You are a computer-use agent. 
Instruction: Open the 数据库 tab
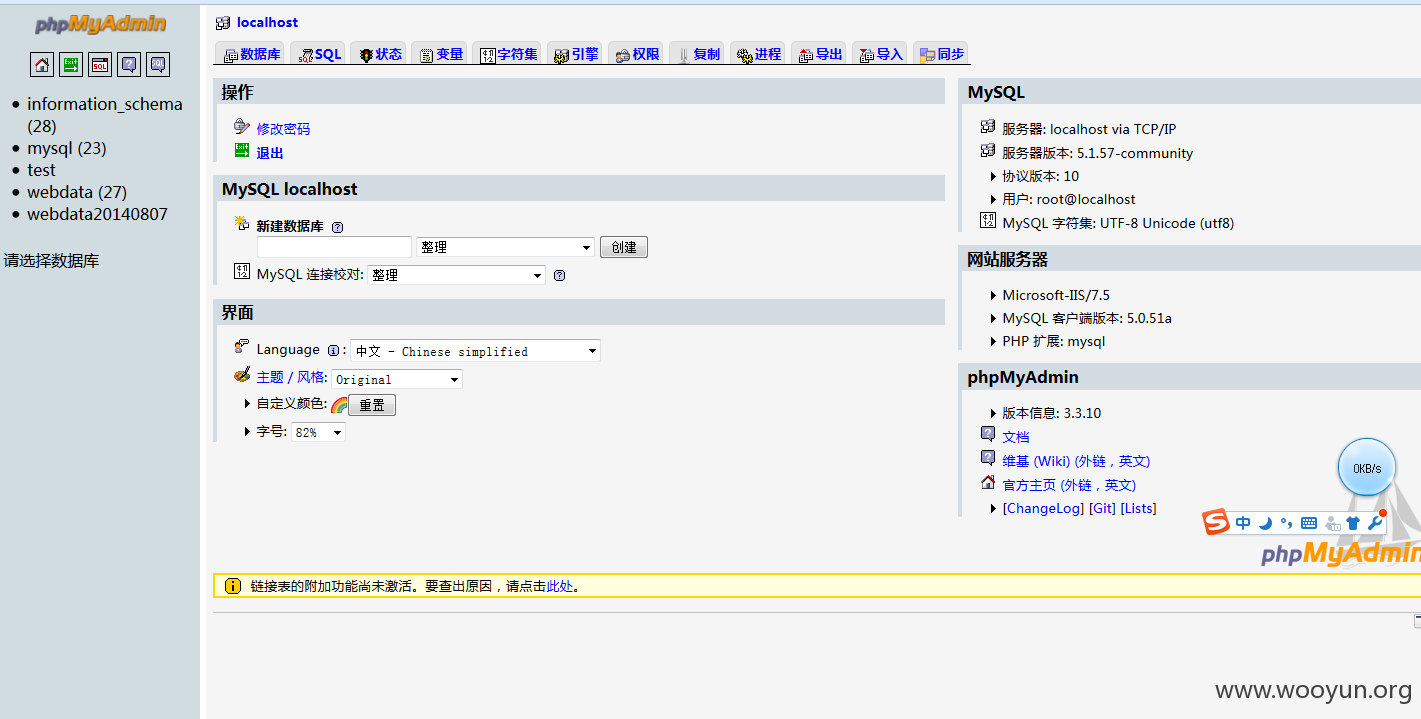pyautogui.click(x=252, y=54)
